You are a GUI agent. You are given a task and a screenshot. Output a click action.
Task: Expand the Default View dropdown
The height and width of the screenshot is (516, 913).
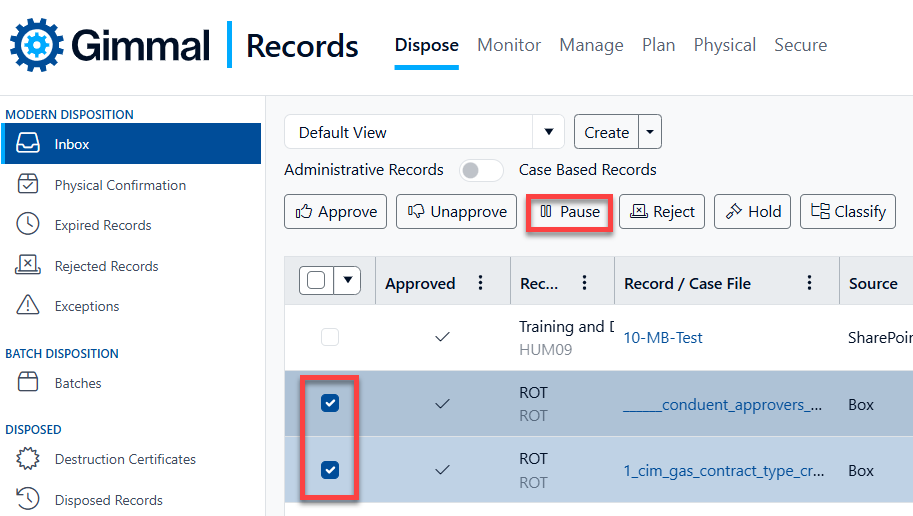click(547, 132)
